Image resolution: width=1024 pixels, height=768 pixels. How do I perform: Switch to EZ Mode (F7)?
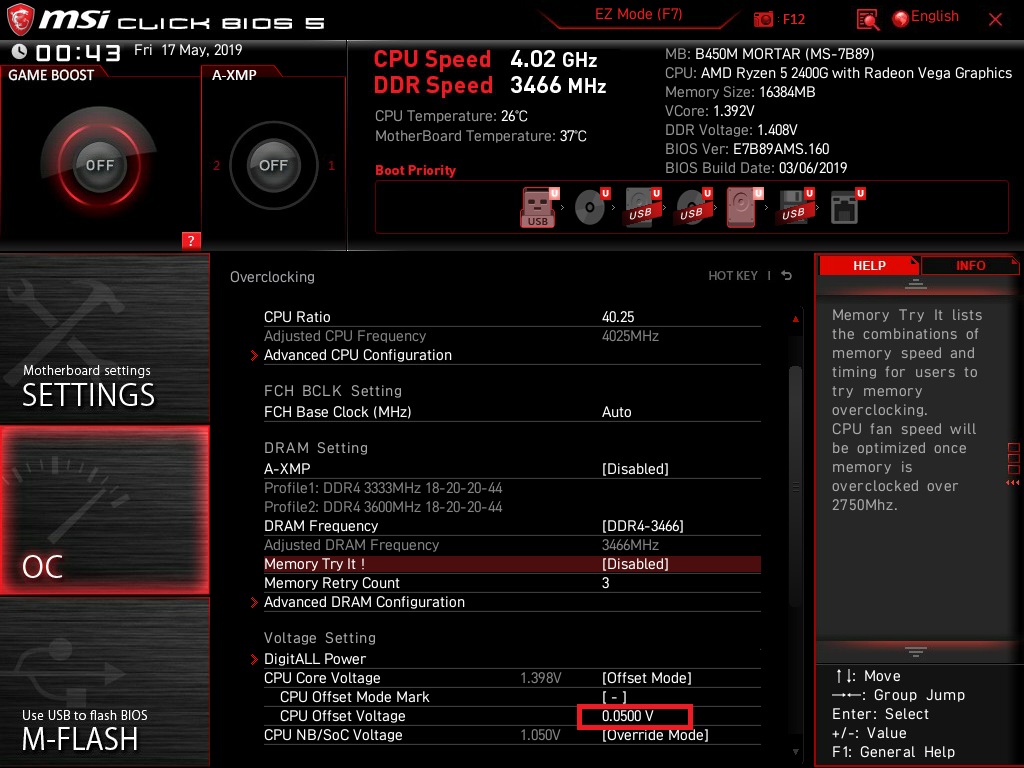point(638,14)
